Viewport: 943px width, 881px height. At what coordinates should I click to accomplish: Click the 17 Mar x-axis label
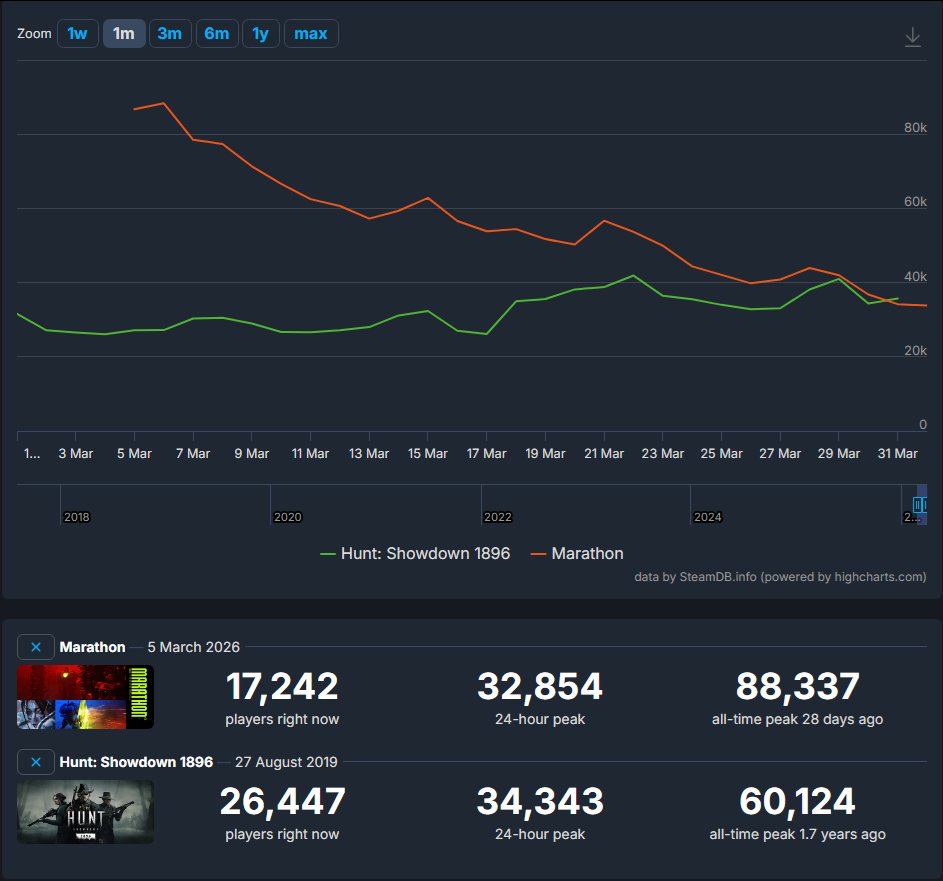pyautogui.click(x=487, y=453)
